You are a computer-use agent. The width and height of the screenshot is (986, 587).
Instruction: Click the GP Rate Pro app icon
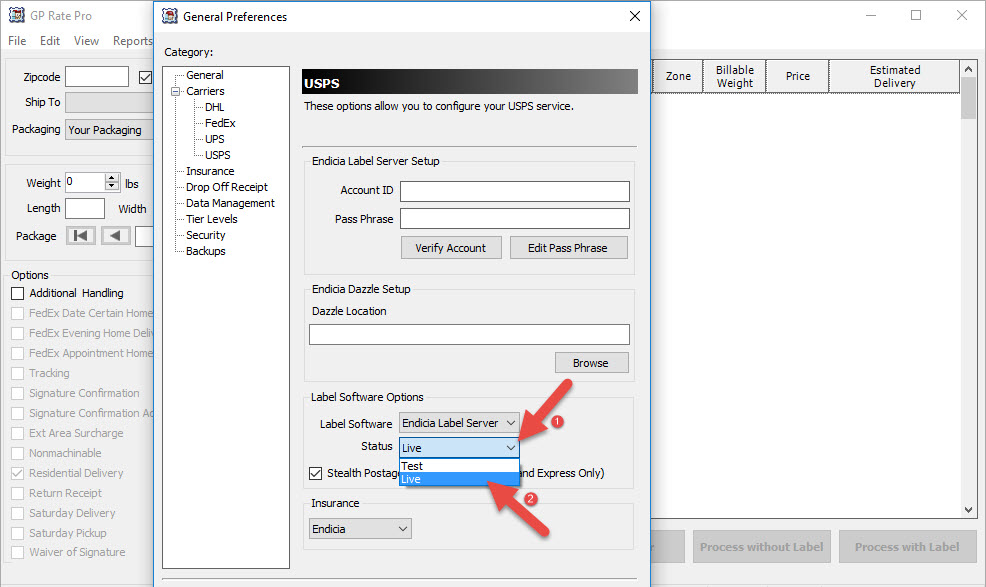17,15
